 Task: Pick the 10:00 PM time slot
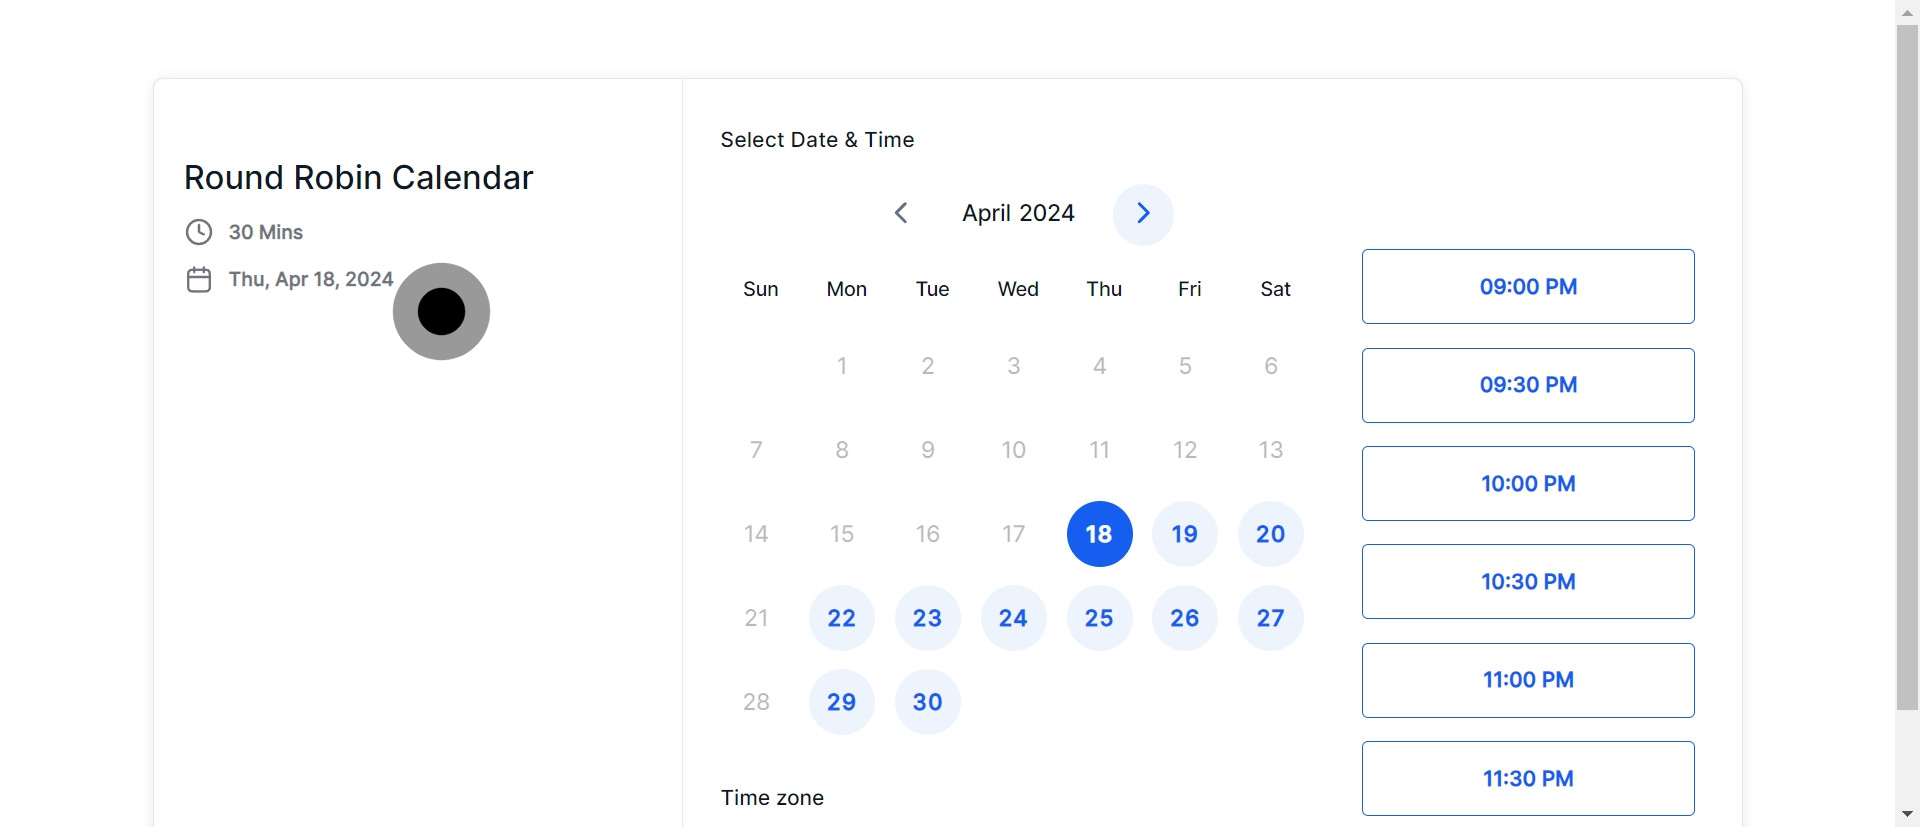click(x=1528, y=484)
